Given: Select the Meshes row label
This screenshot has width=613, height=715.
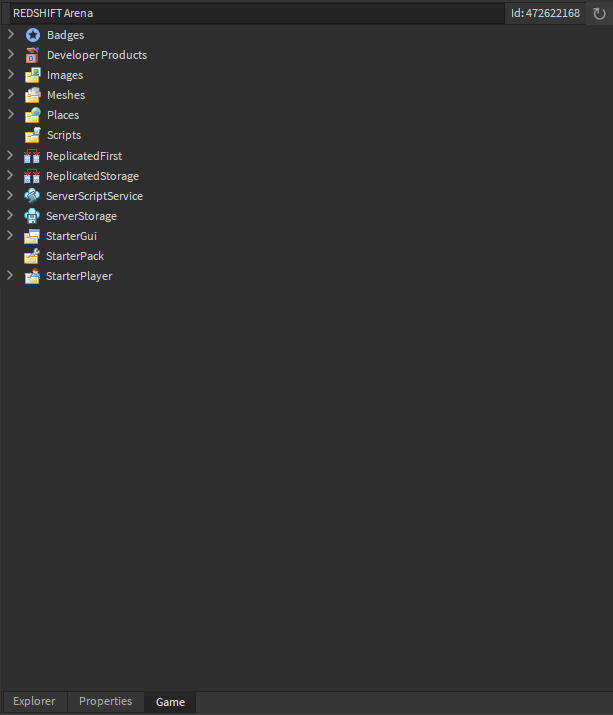Looking at the screenshot, I should [66, 95].
